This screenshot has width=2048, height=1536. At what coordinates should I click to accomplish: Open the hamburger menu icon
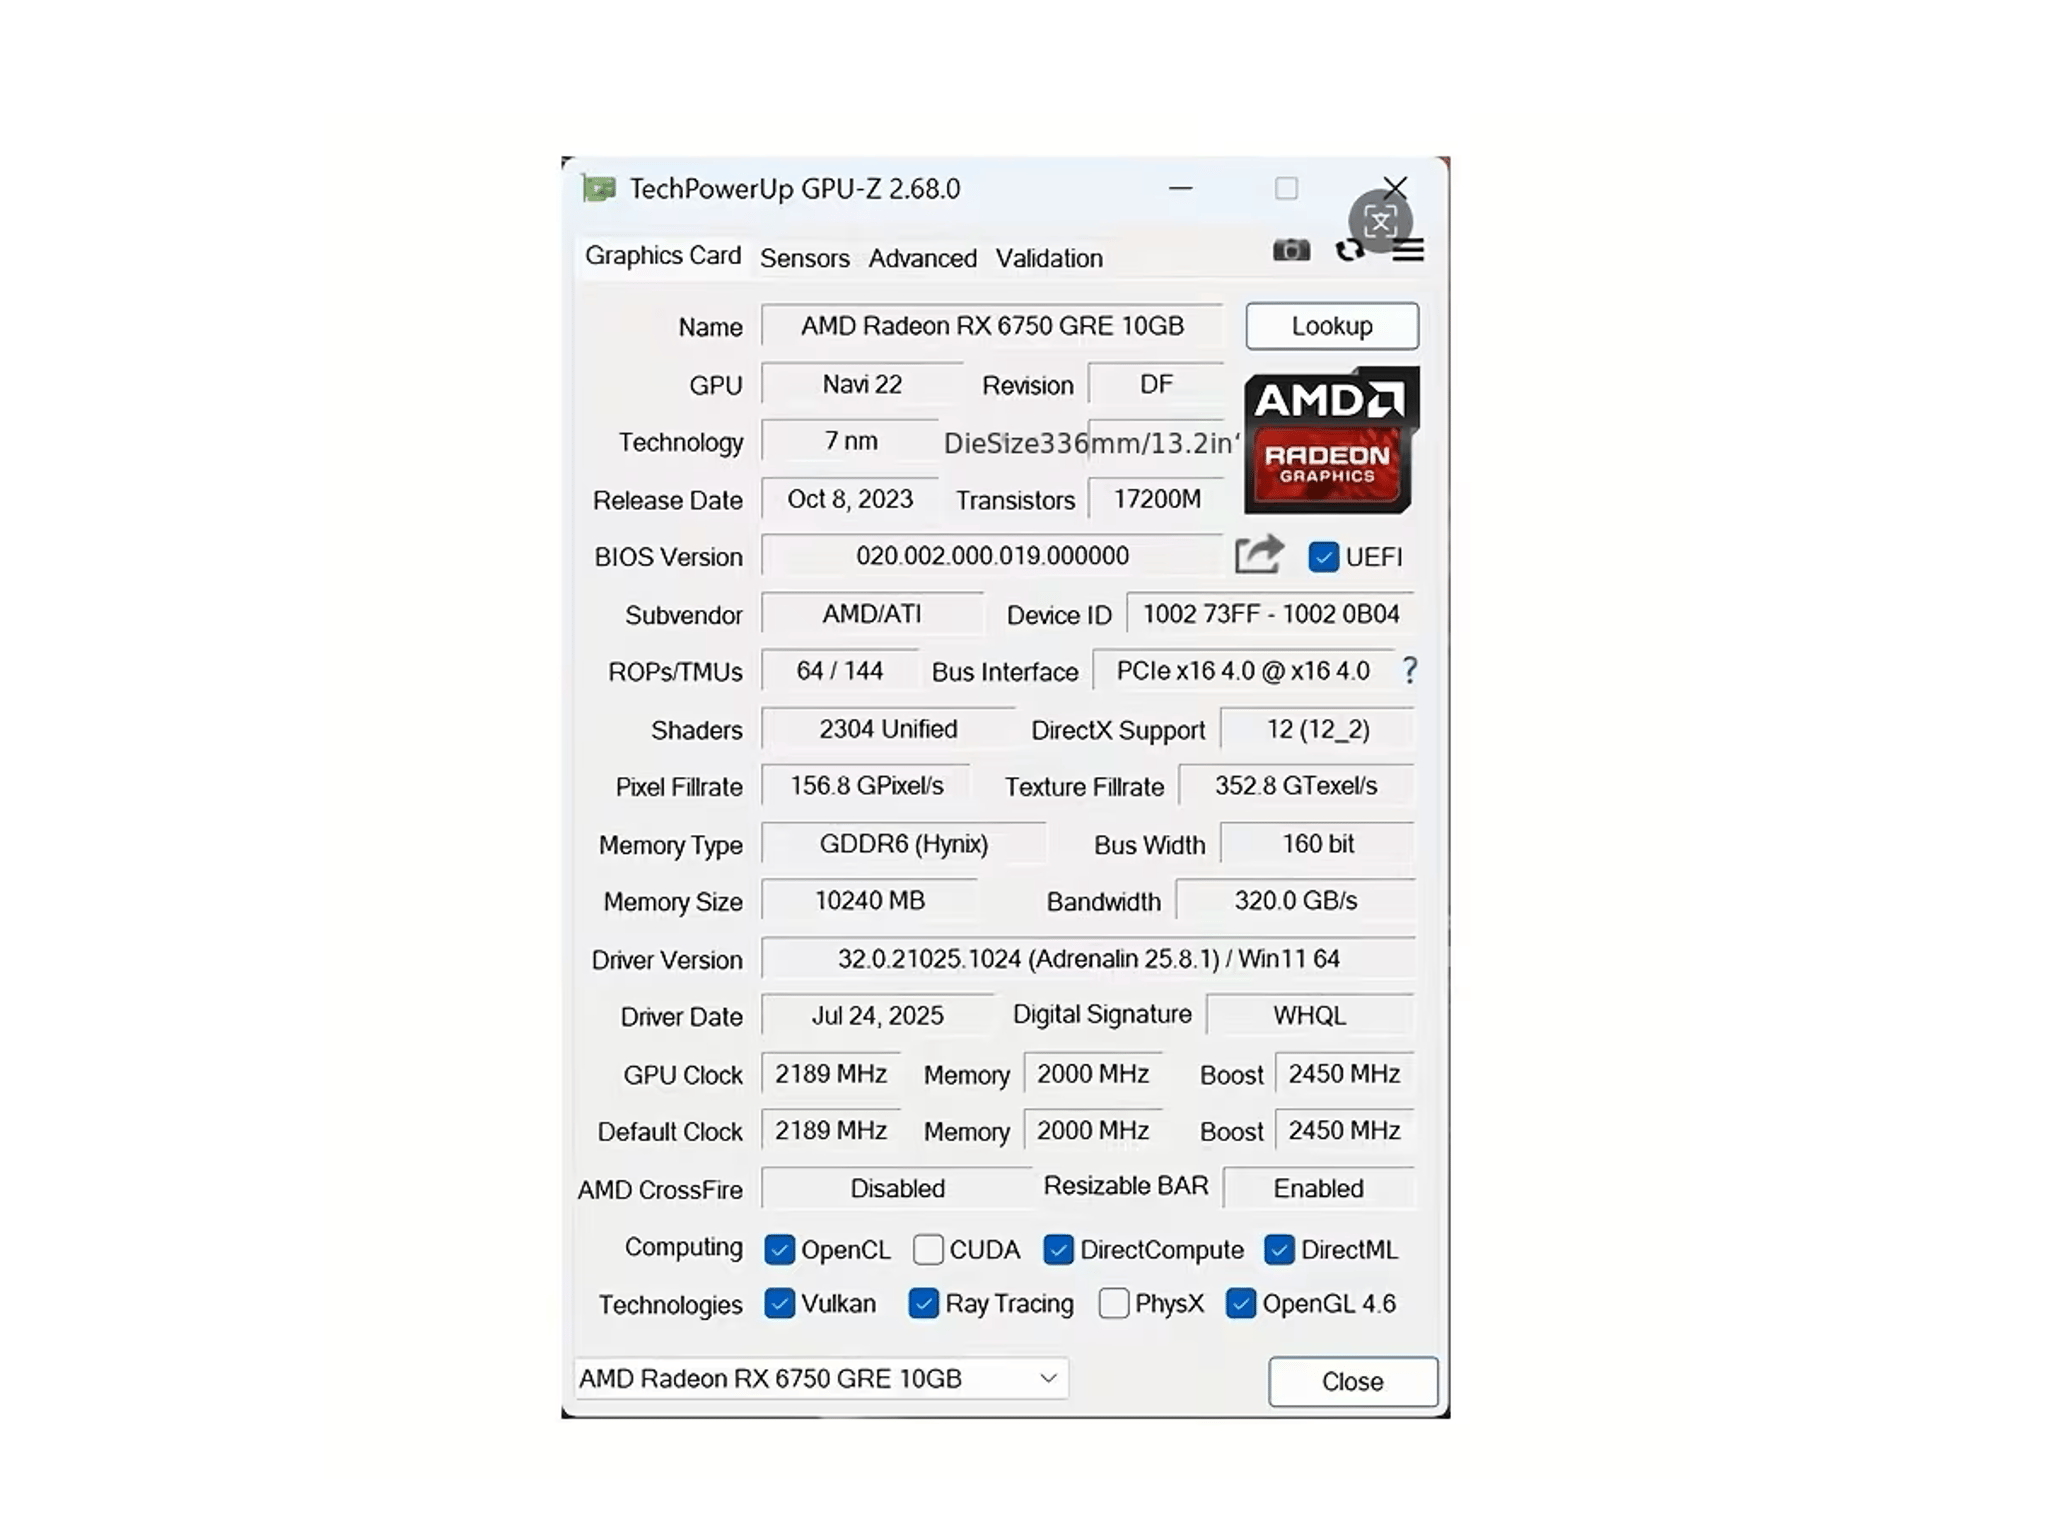(1408, 250)
